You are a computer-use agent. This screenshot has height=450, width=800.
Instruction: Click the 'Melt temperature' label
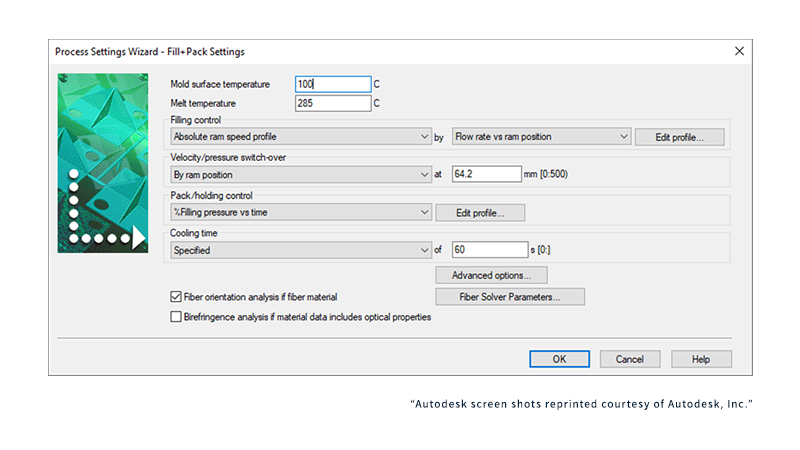point(203,103)
